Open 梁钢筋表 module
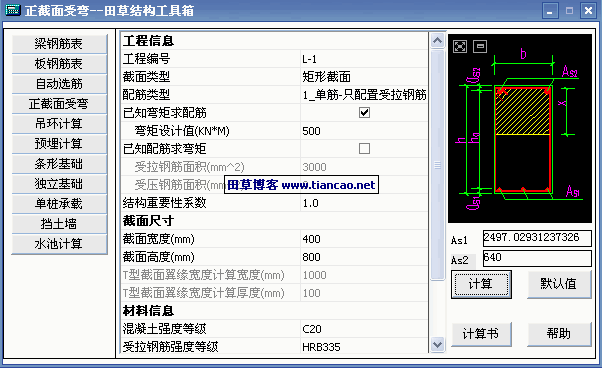The image size is (602, 368). (59, 44)
